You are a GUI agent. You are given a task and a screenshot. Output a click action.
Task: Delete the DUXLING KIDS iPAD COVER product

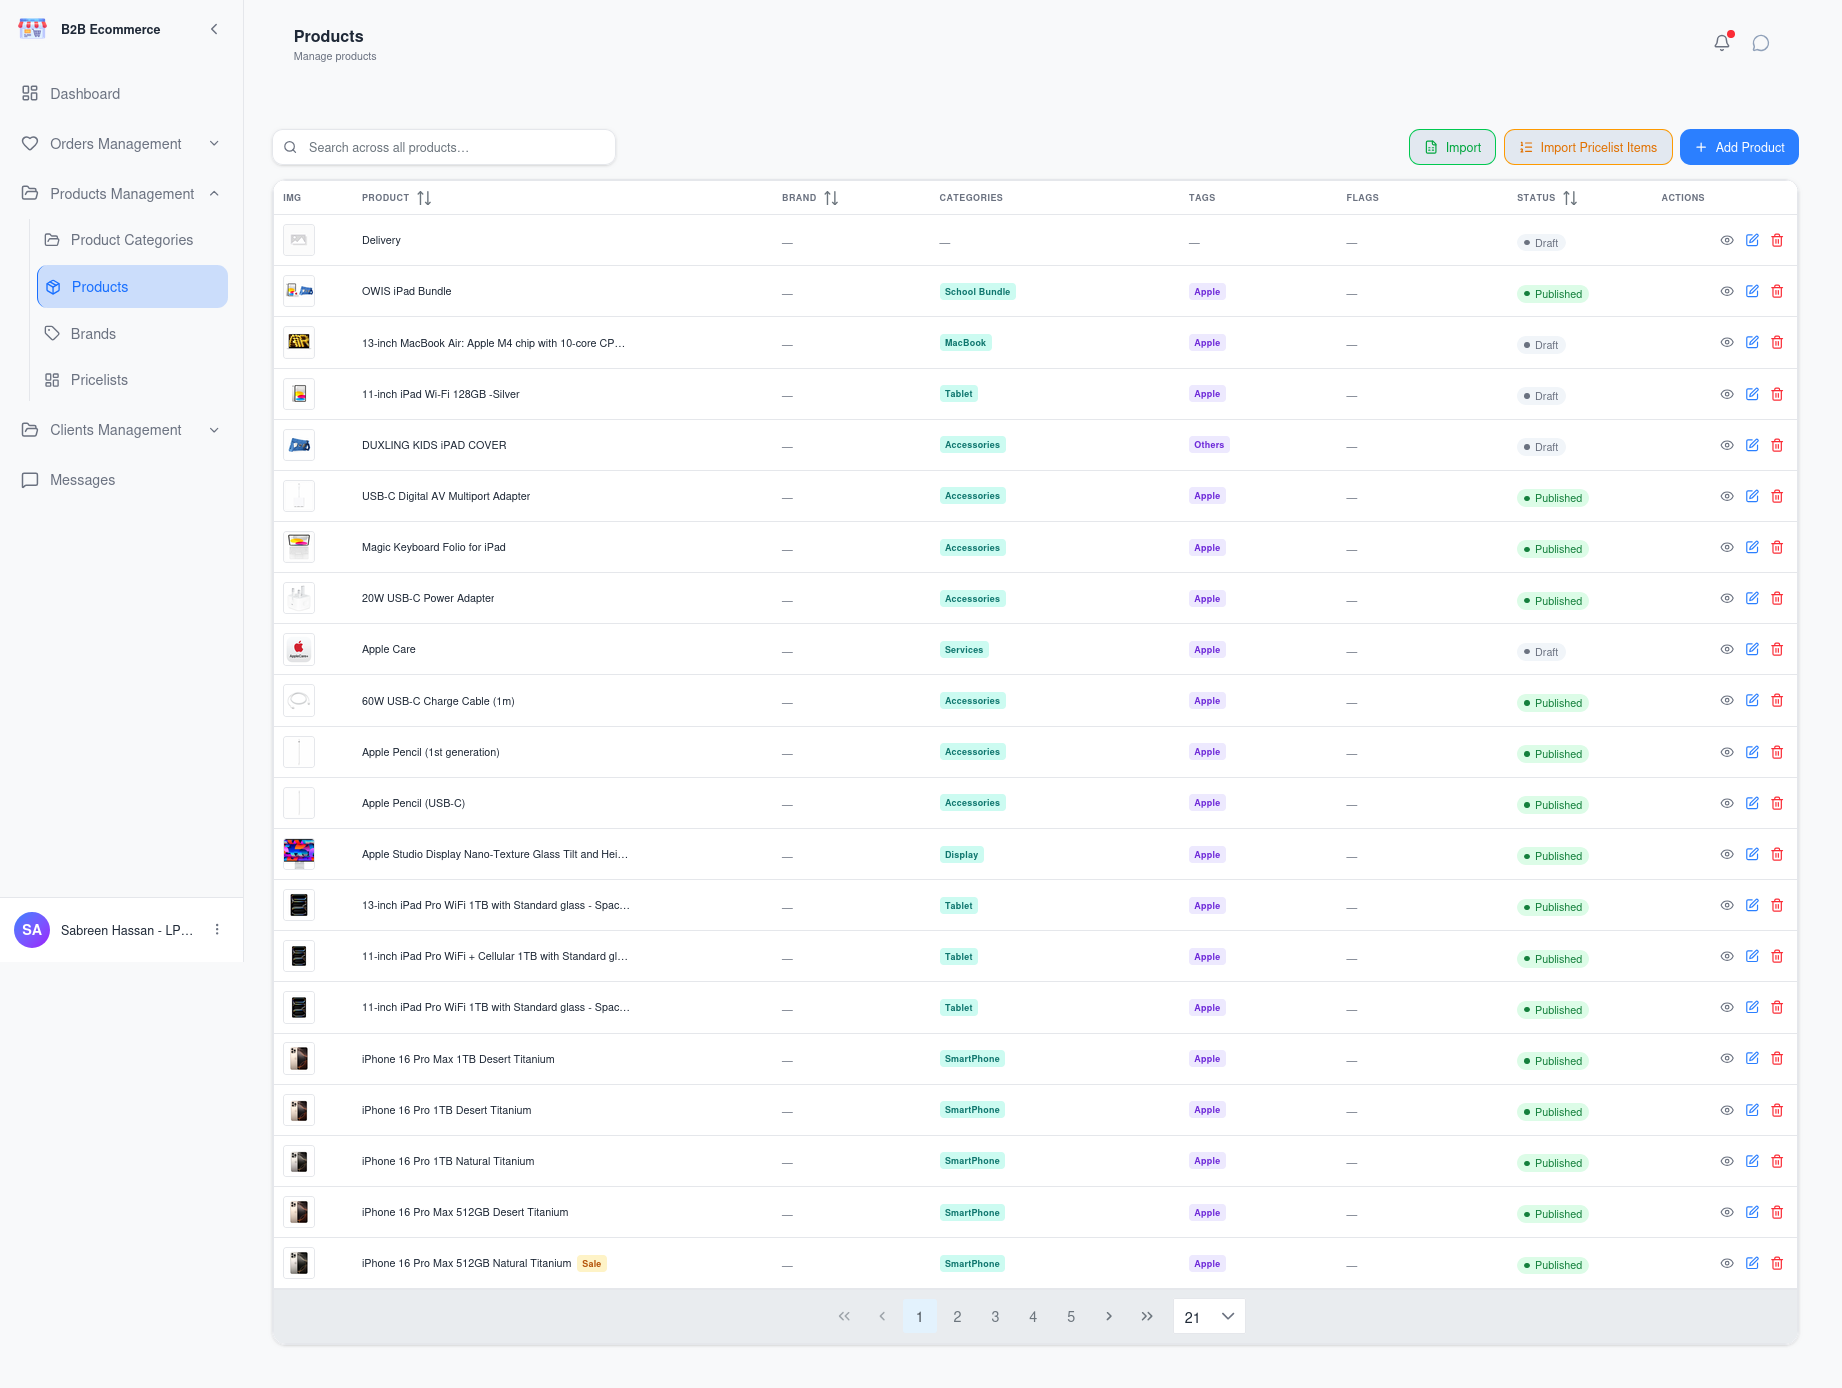coord(1777,445)
